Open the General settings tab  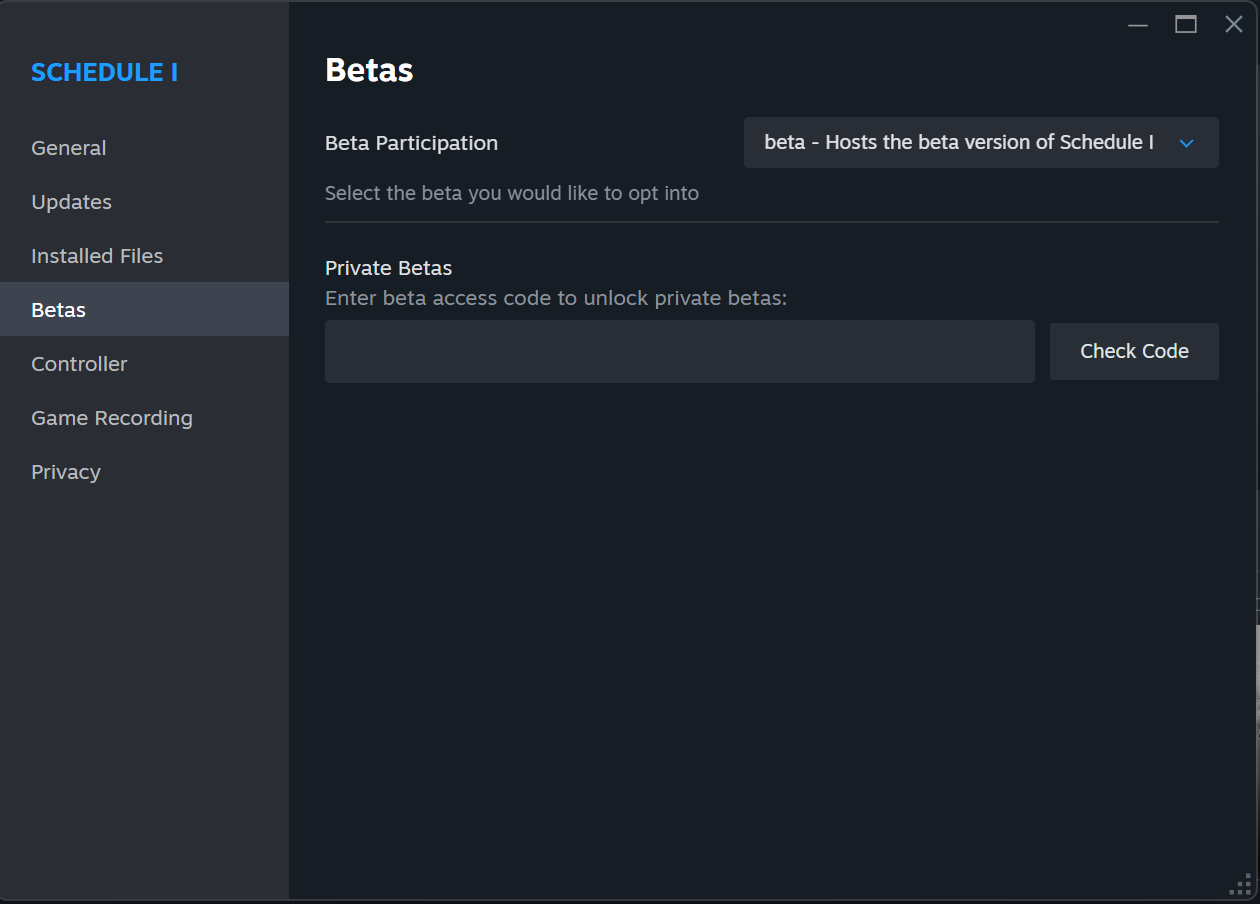click(x=69, y=148)
